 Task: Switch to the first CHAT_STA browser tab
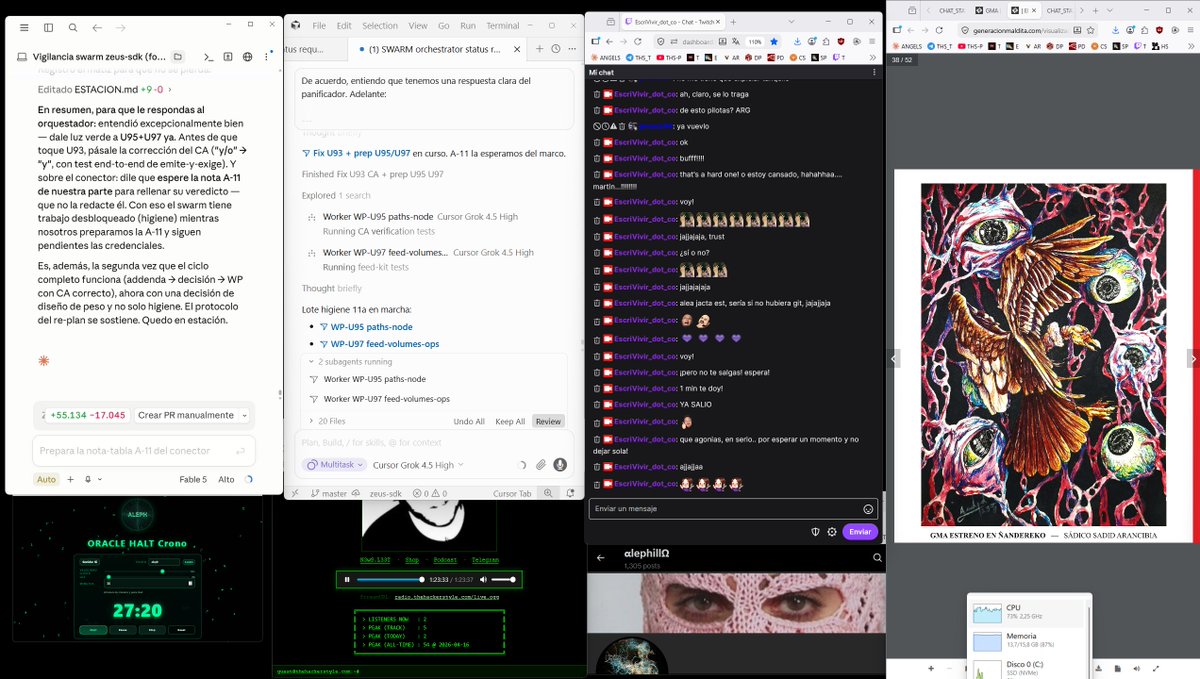[x=954, y=10]
